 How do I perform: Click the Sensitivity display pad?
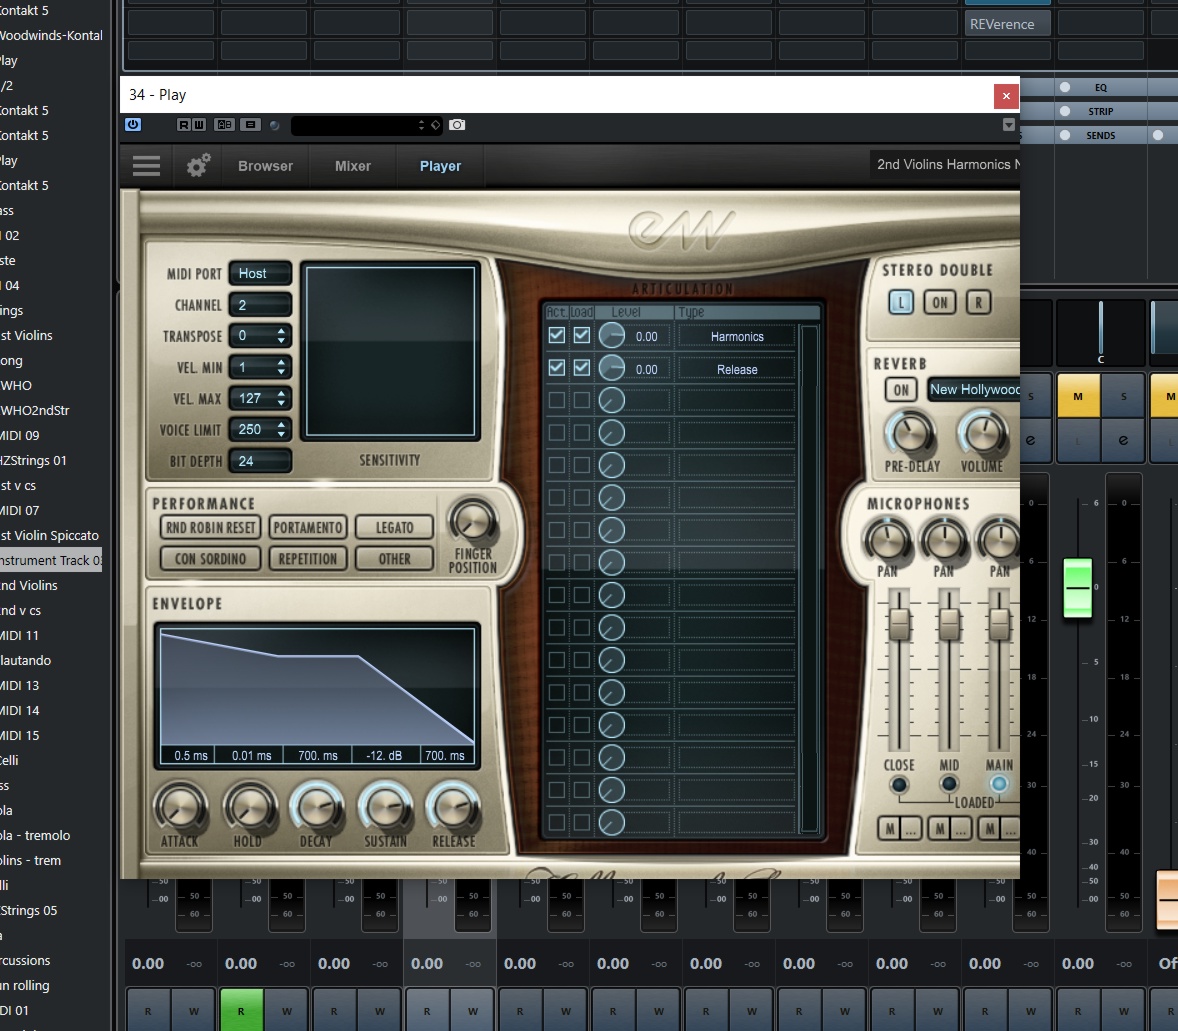391,350
